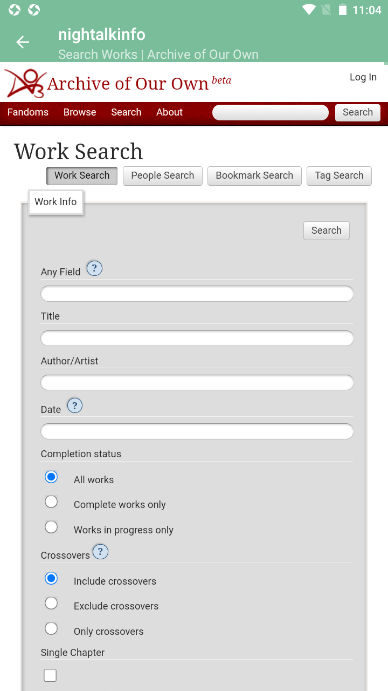Open the About menu
Image resolution: width=388 pixels, height=691 pixels.
[169, 112]
